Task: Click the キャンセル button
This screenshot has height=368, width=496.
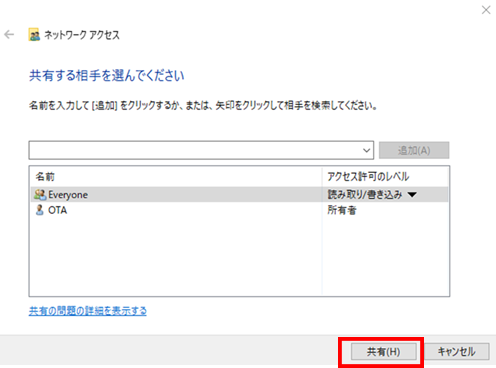Action: point(456,352)
